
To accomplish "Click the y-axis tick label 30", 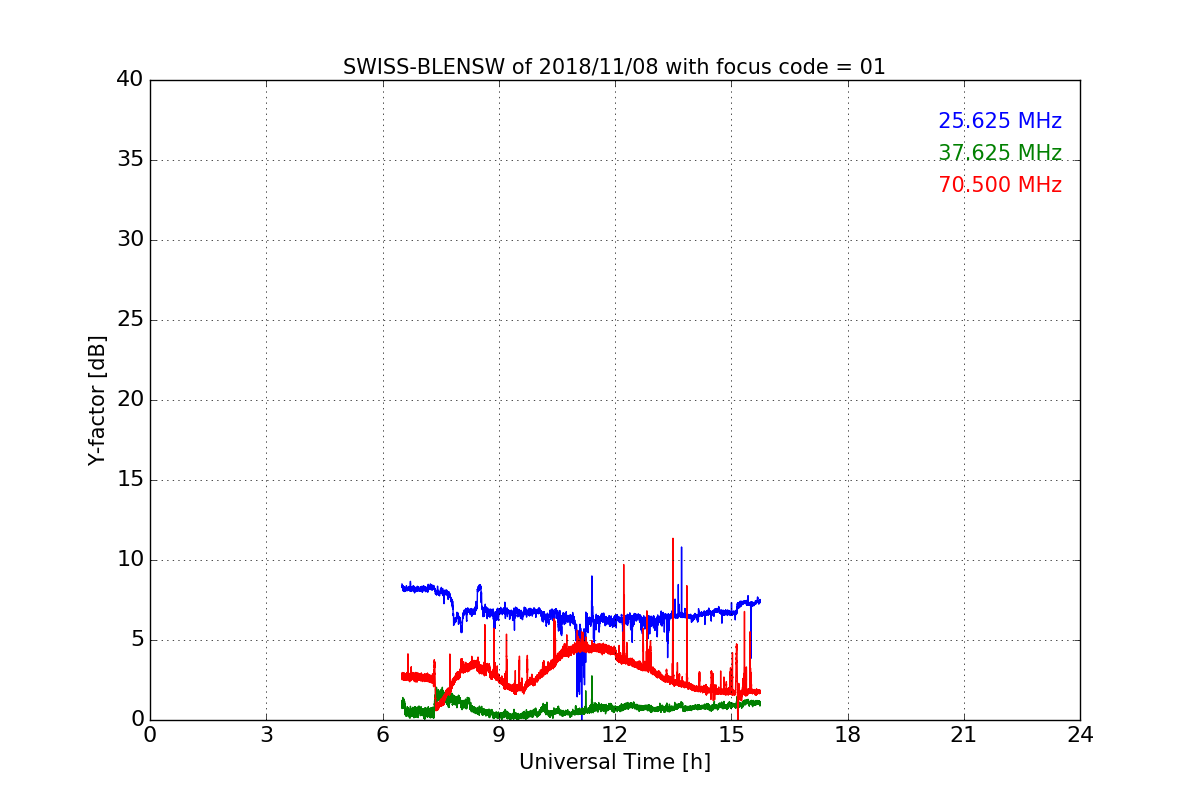I will coord(130,240).
